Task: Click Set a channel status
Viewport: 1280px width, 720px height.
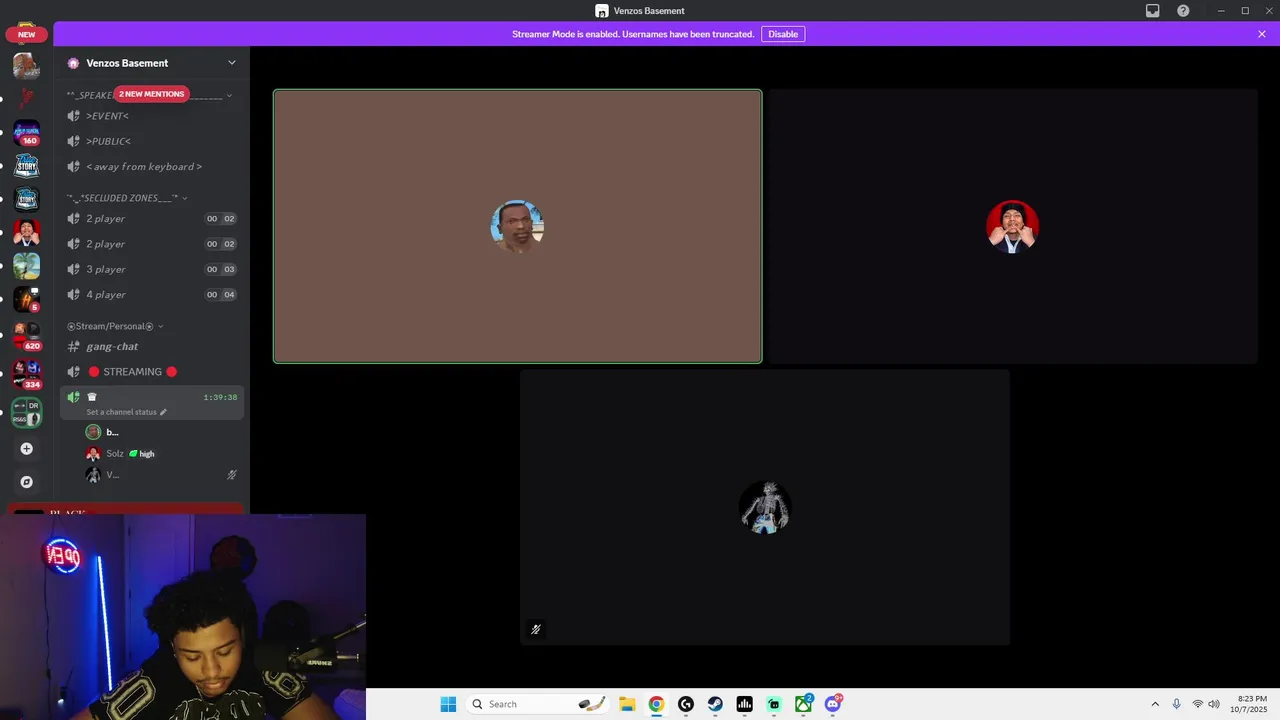Action: (x=121, y=412)
